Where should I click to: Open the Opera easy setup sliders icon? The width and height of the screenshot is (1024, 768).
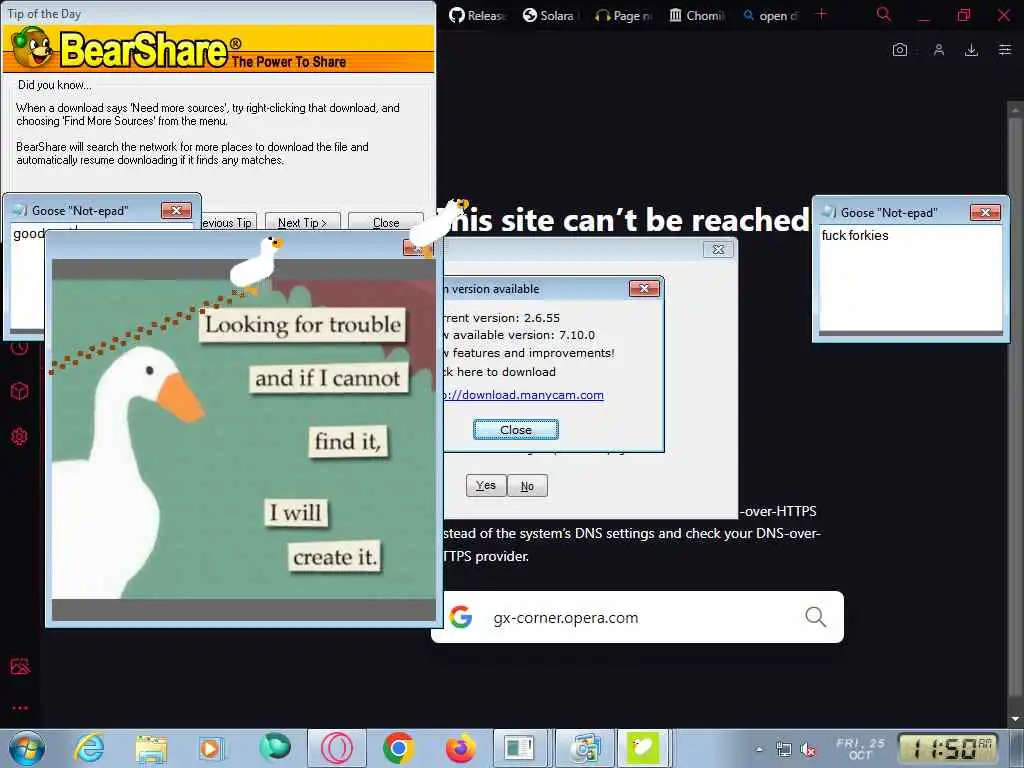click(x=1005, y=50)
